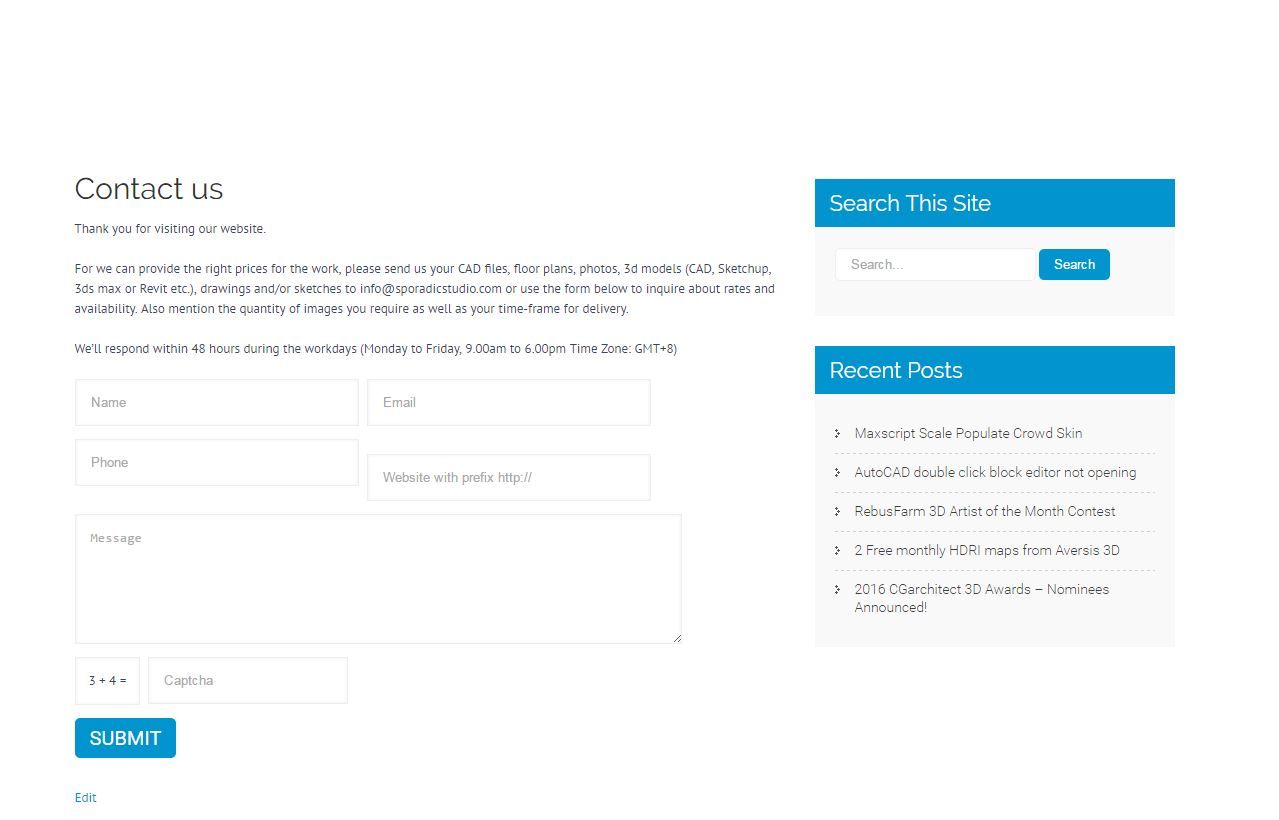Click the bullet arrow beside AutoCAD post
Image resolution: width=1279 pixels, height=820 pixels.
point(838,472)
